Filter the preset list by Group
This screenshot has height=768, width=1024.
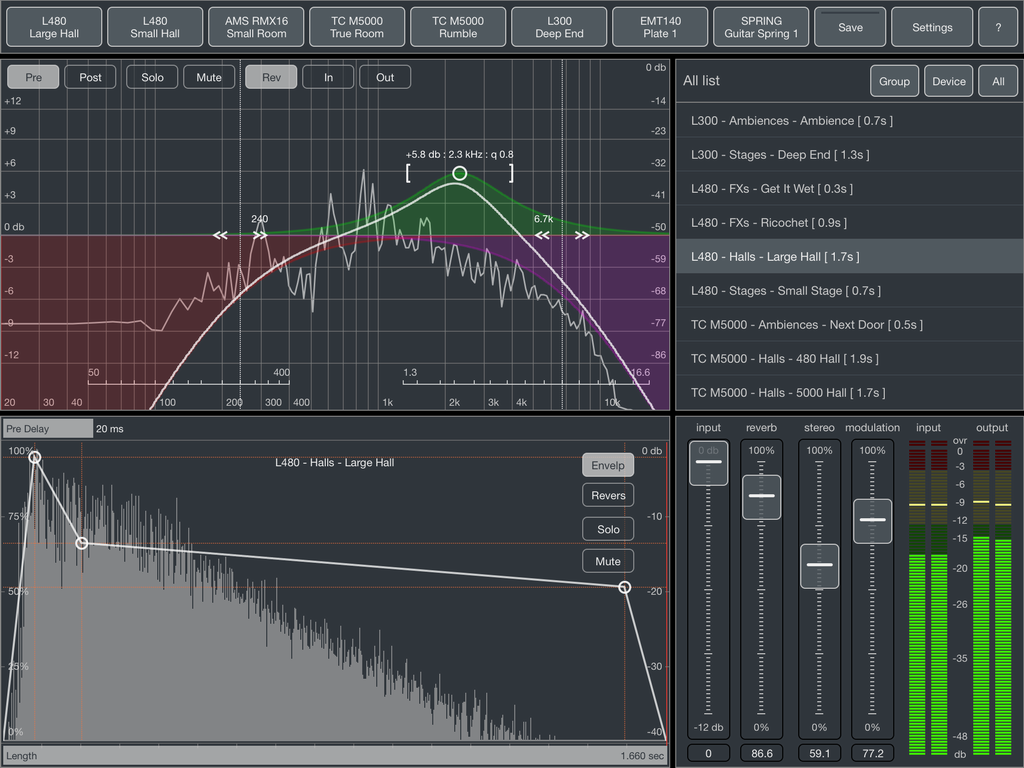click(x=895, y=81)
